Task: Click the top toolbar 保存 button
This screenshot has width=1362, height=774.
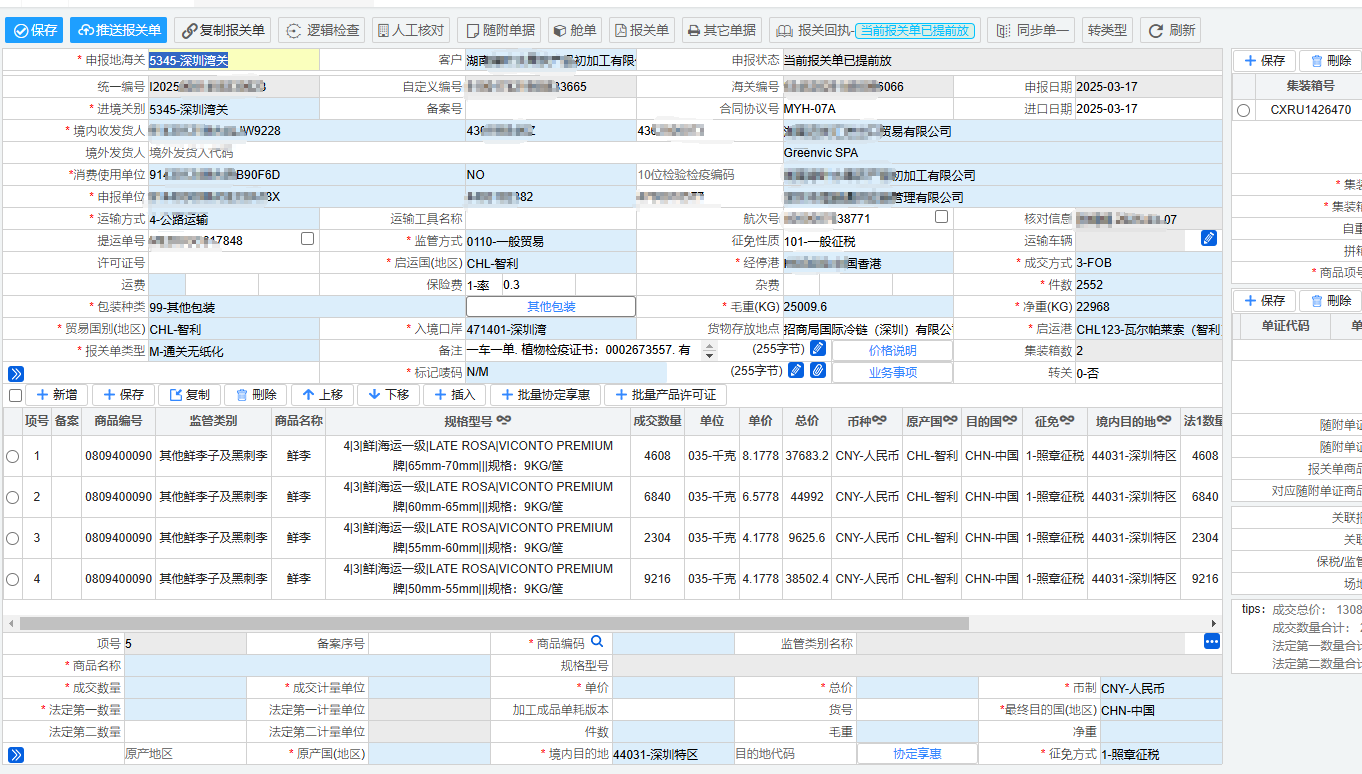Action: click(x=33, y=30)
